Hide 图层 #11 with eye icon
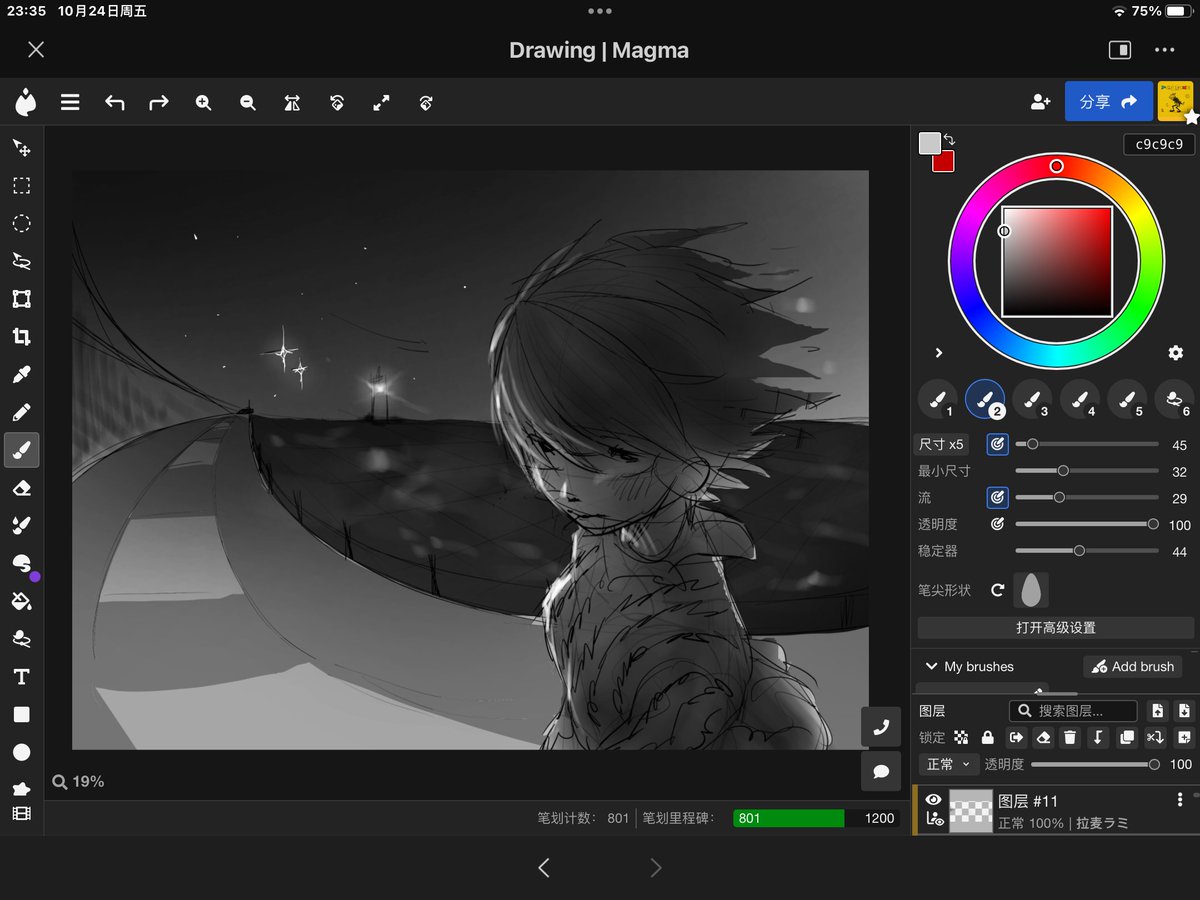The height and width of the screenshot is (900, 1200). click(x=934, y=799)
